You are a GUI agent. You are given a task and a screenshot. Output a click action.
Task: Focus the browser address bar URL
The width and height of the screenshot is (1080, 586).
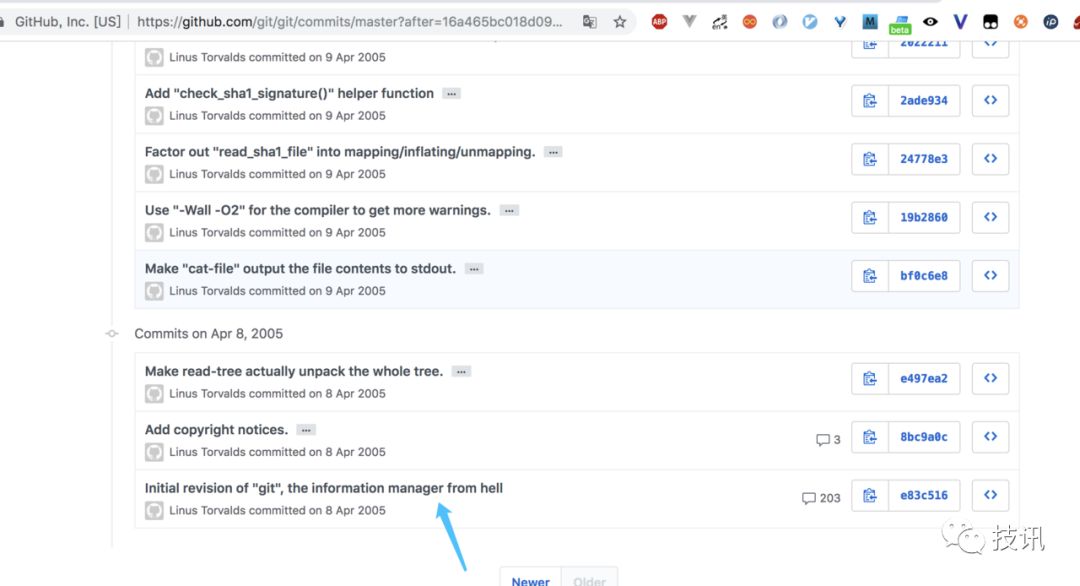[x=349, y=22]
